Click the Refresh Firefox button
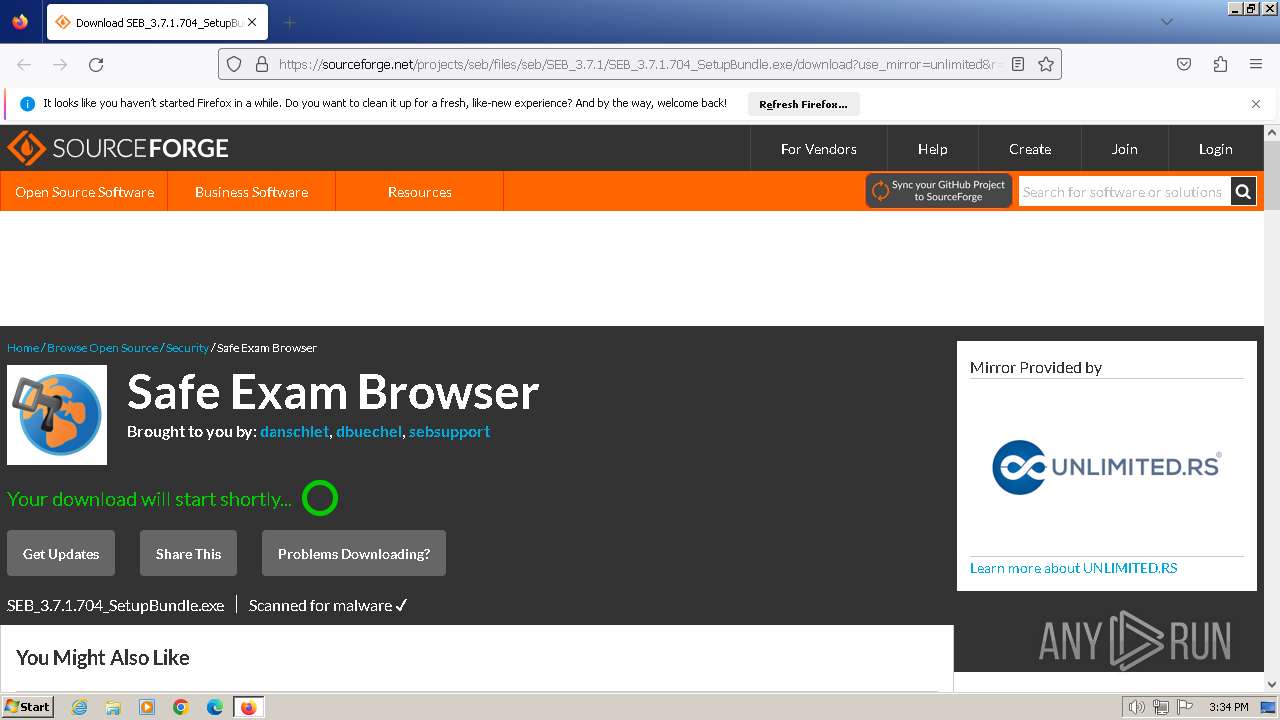The height and width of the screenshot is (720, 1280). coord(803,104)
